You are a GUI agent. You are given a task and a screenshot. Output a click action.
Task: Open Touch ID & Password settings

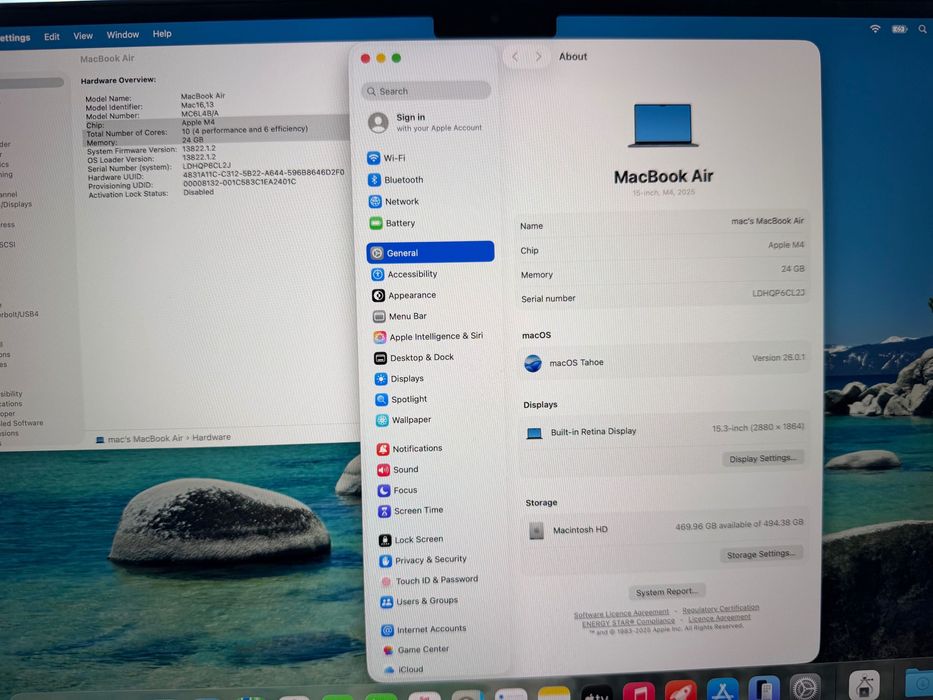[x=430, y=580]
